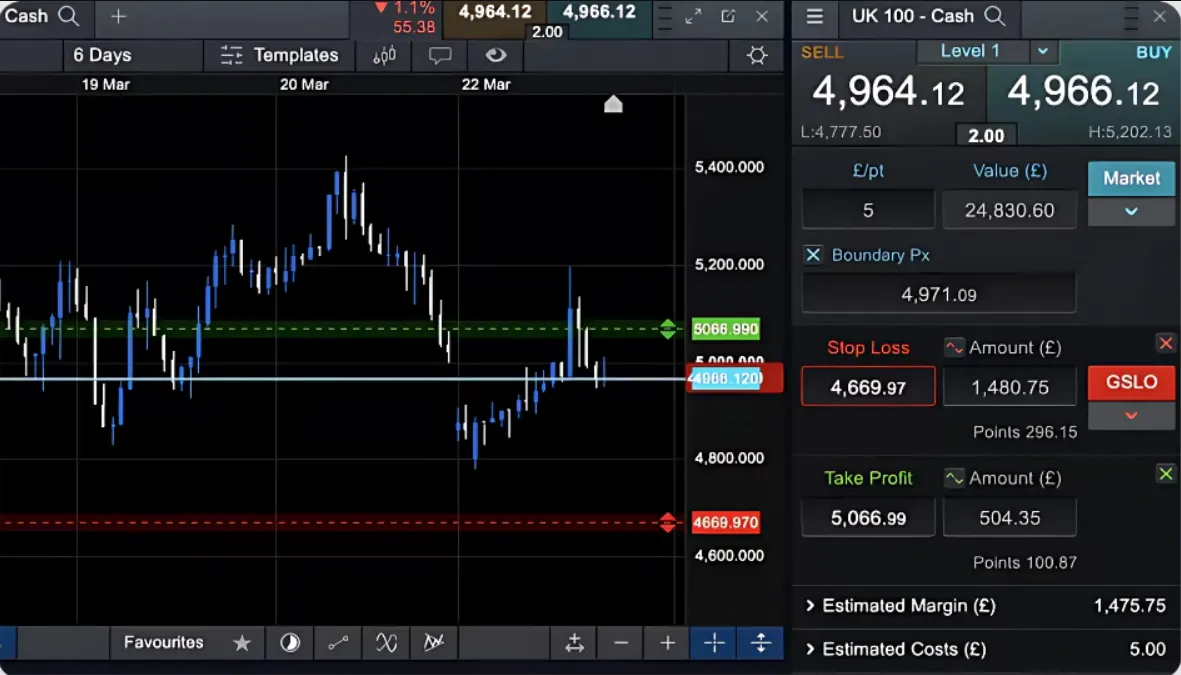Screen dimensions: 1181x675
Task: Select the Market order type button
Action: [x=1131, y=179]
